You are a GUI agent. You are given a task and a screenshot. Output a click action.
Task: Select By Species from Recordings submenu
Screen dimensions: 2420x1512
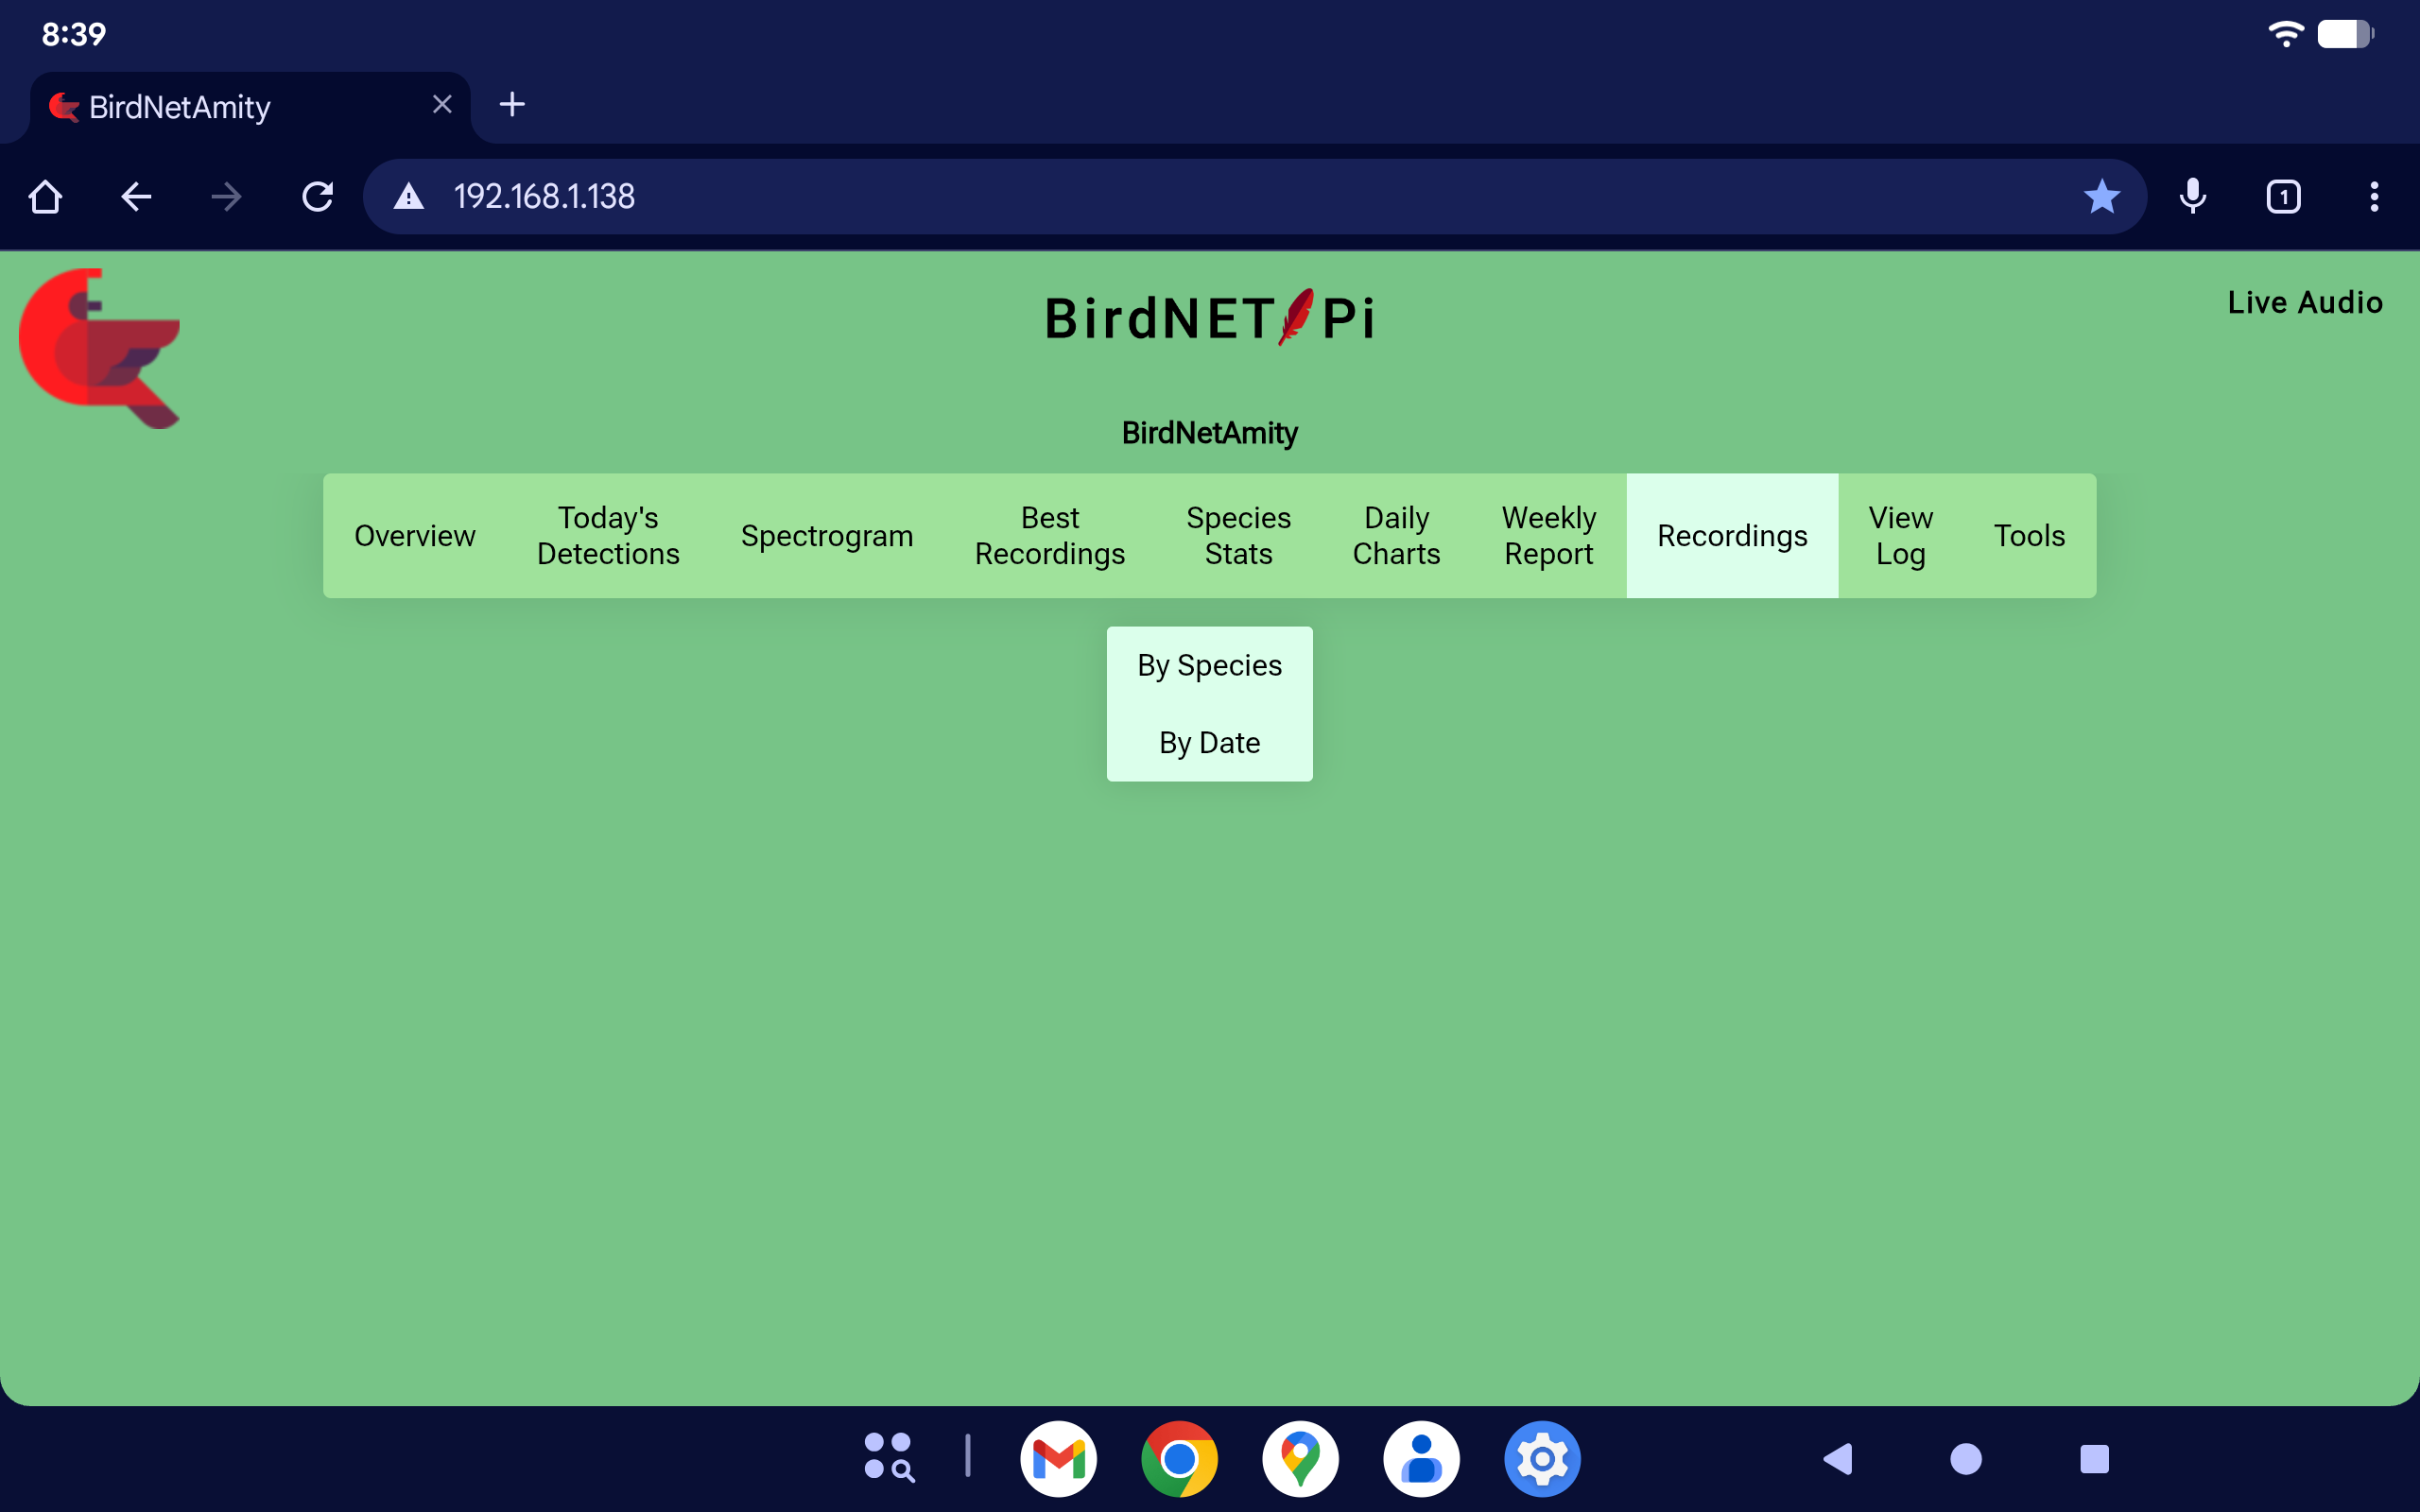pos(1209,665)
